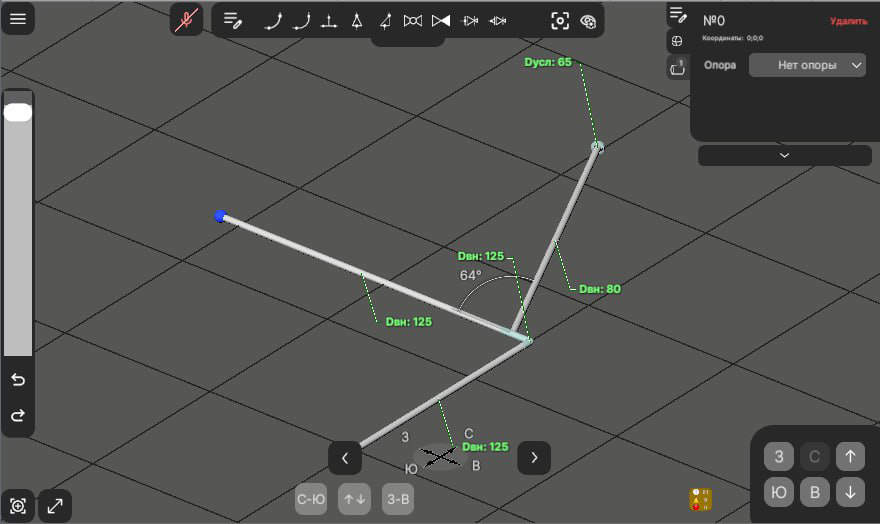Rotate view with the right chevron
Image resolution: width=880 pixels, height=524 pixels.
[534, 458]
